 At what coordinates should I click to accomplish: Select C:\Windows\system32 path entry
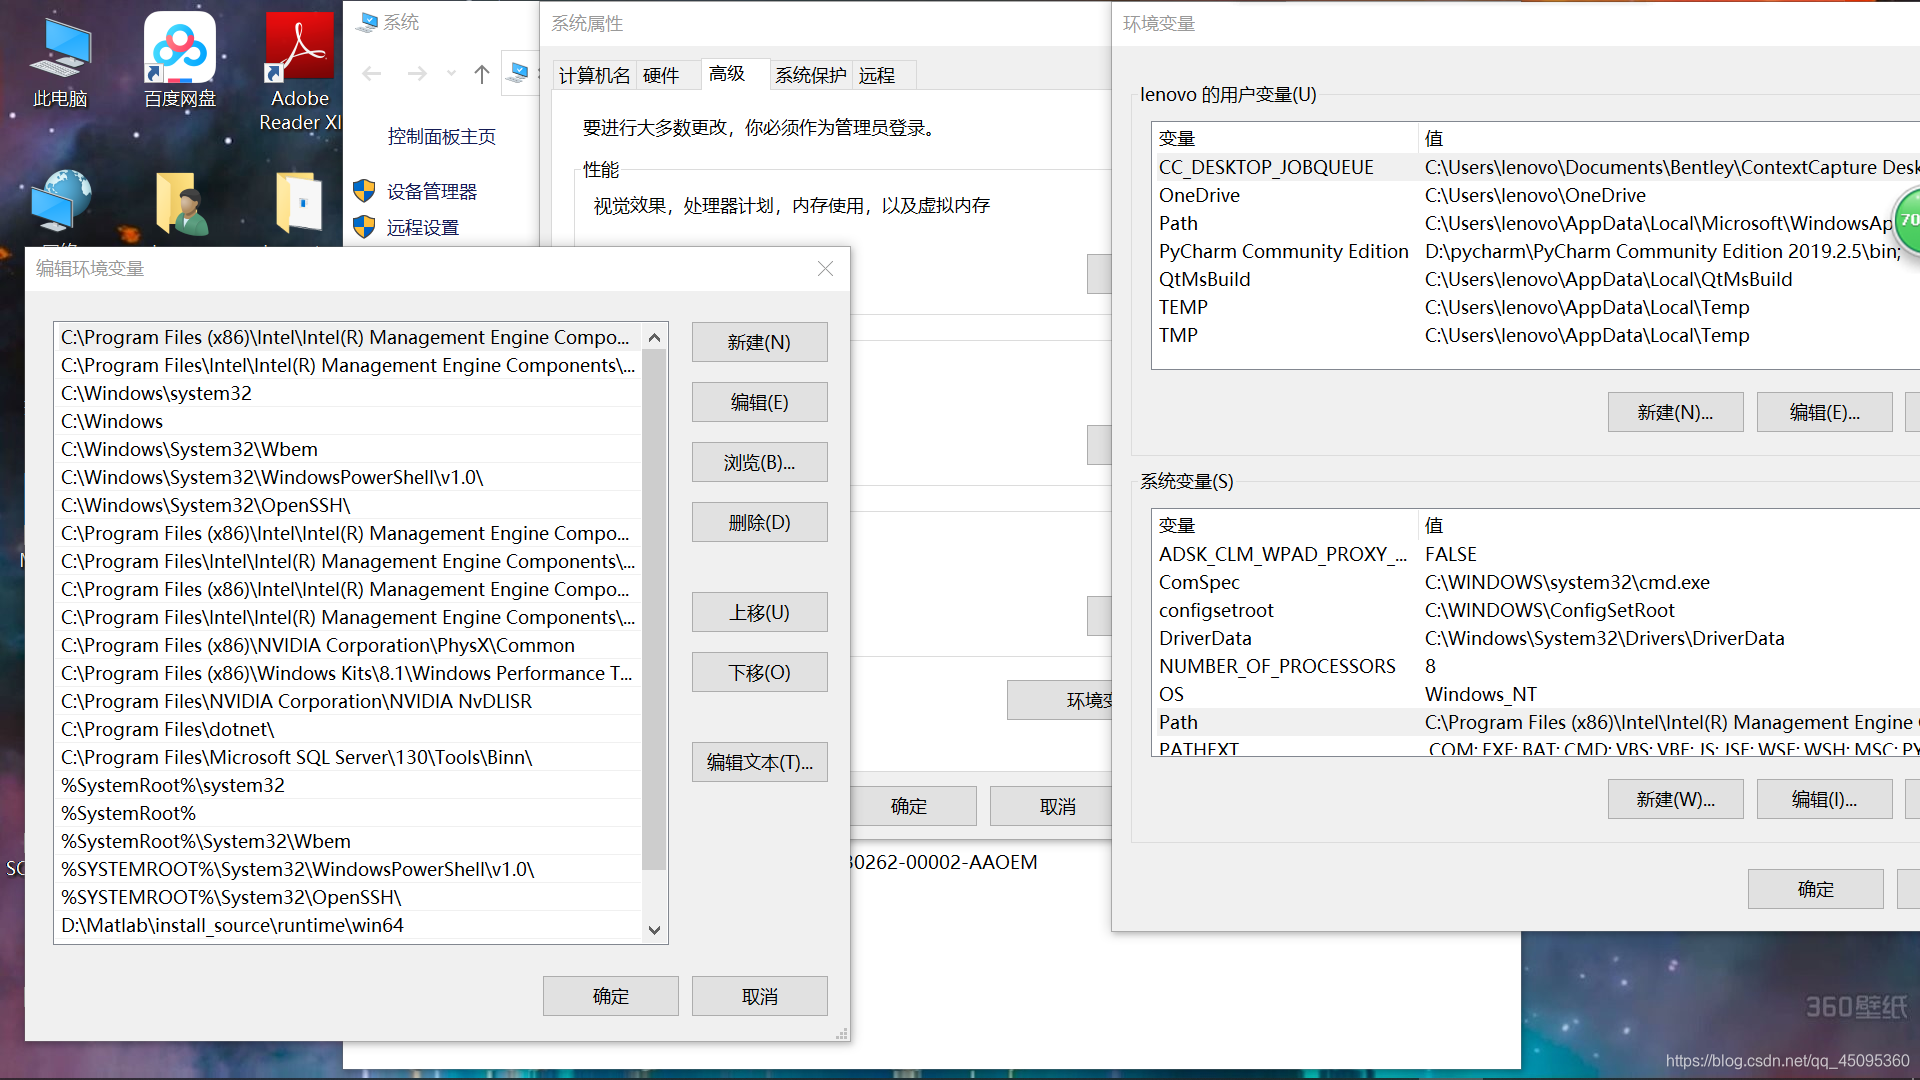348,393
